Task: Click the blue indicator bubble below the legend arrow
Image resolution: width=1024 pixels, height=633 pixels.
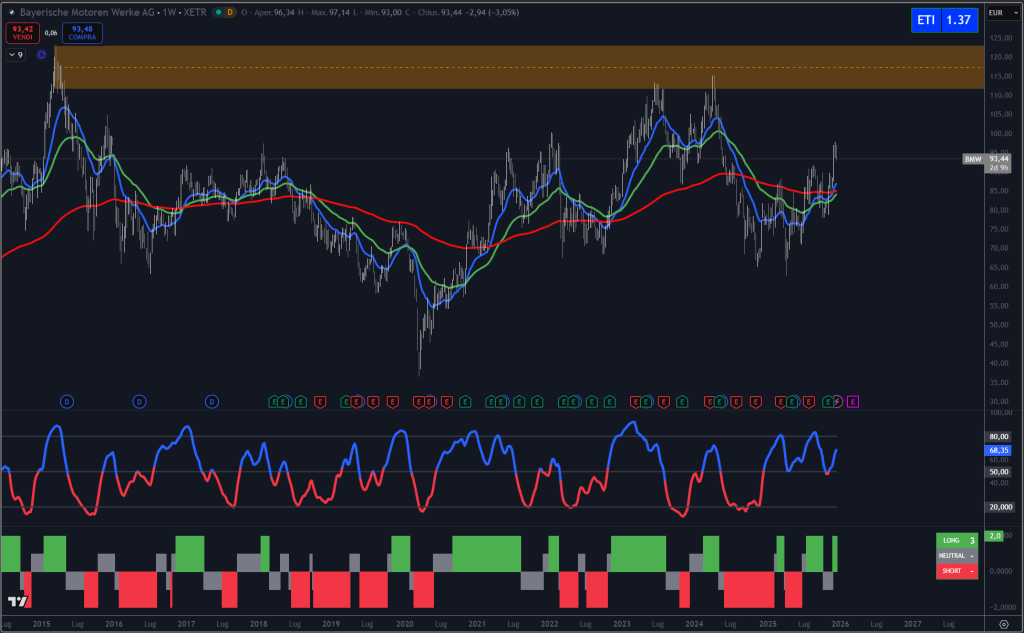Action: (x=41, y=54)
